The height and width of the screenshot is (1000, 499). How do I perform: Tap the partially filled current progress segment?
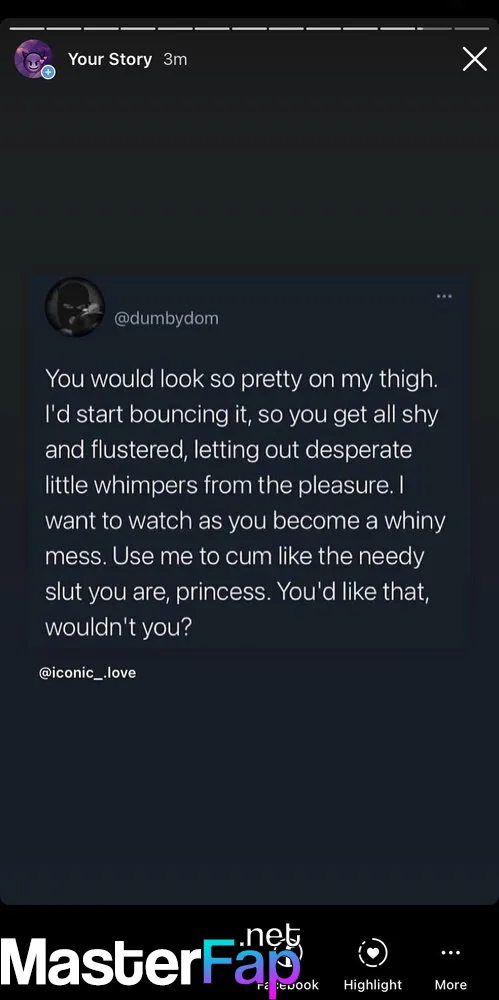[435, 28]
